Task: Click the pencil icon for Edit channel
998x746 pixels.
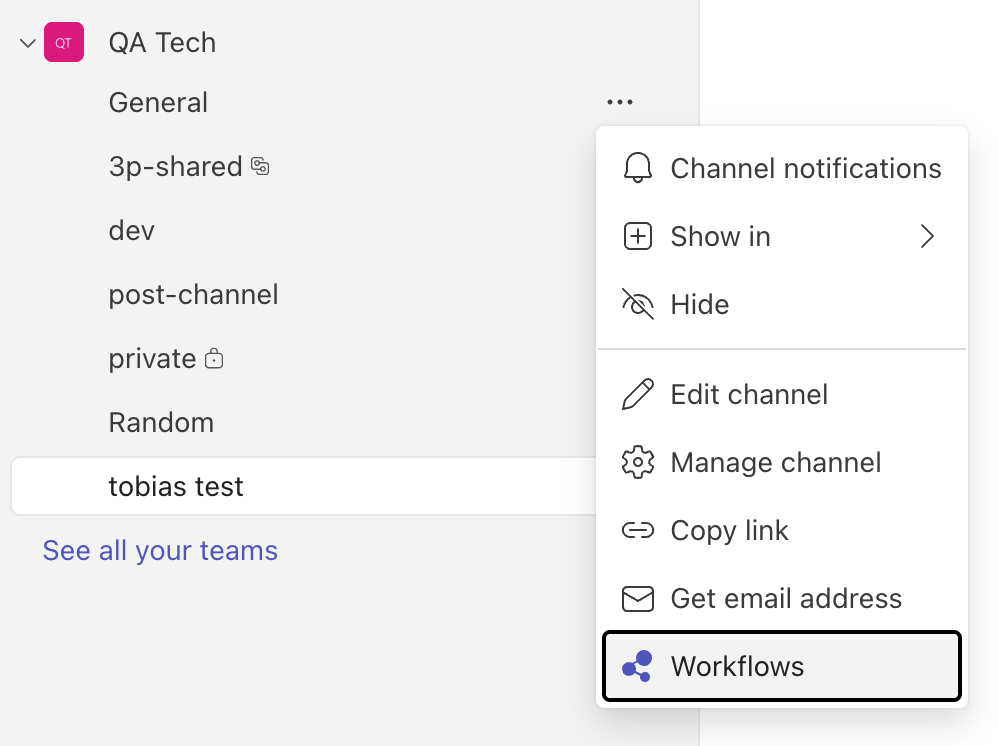Action: click(637, 394)
